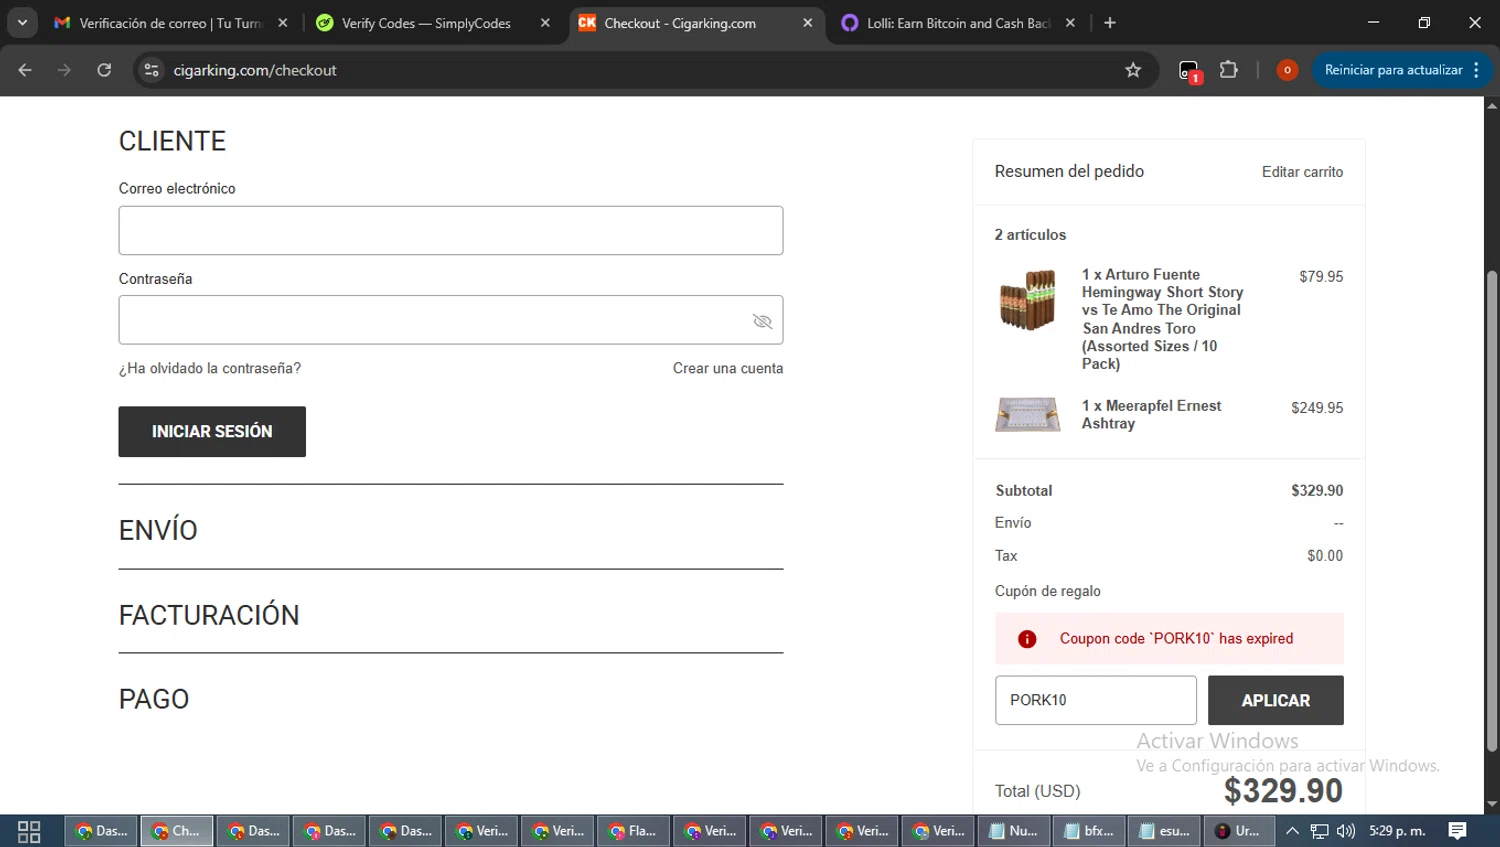The height and width of the screenshot is (847, 1500).
Task: Open the esu... Notepad taskbar window
Action: pos(1165,831)
